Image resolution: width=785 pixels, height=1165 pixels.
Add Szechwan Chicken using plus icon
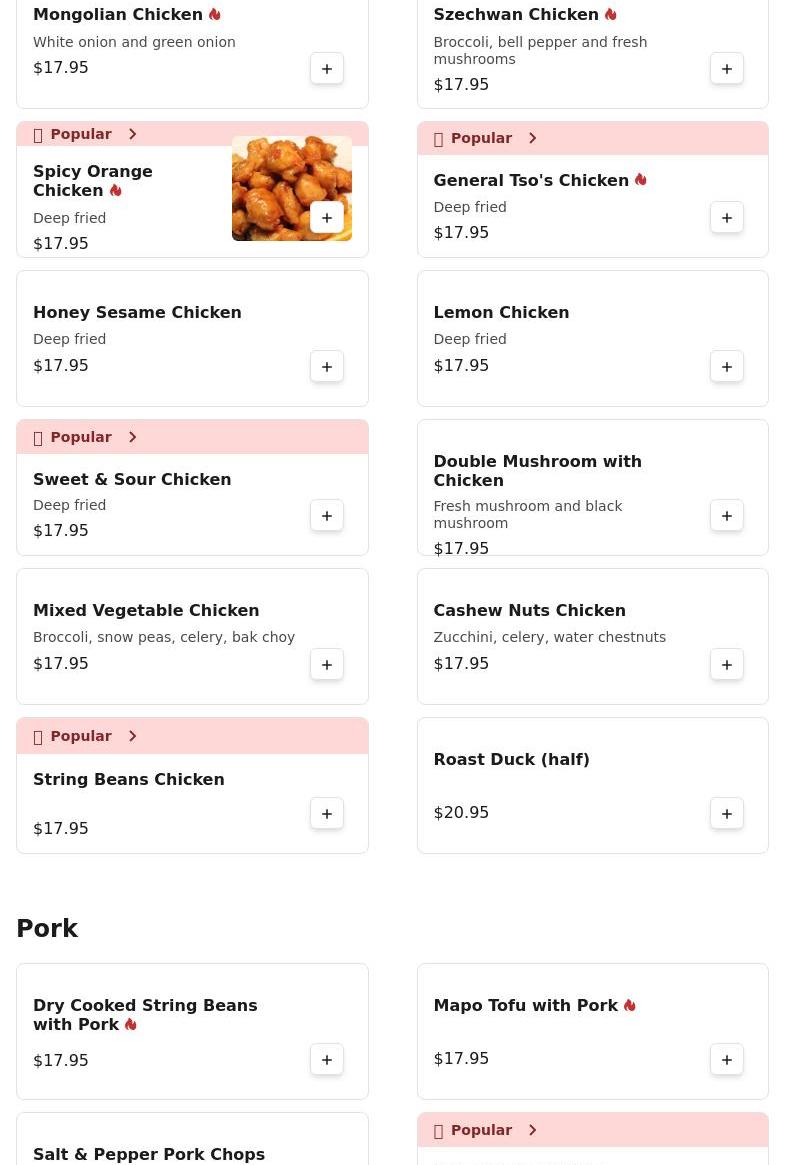point(727,69)
